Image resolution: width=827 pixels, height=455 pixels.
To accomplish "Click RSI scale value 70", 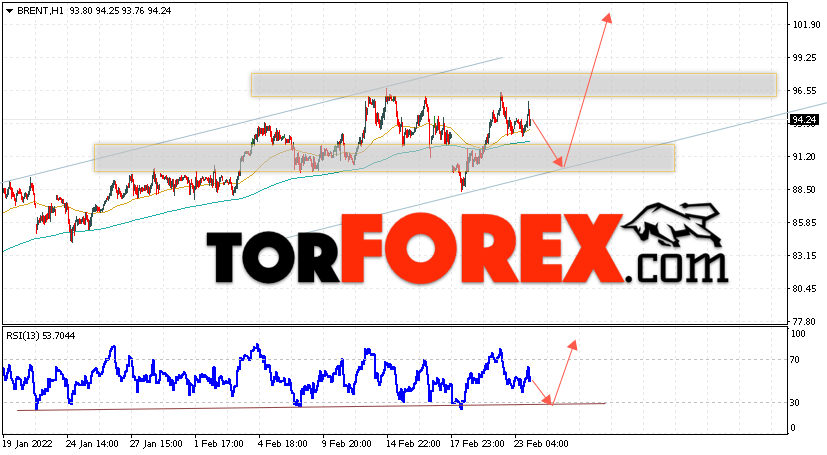I will 795,360.
